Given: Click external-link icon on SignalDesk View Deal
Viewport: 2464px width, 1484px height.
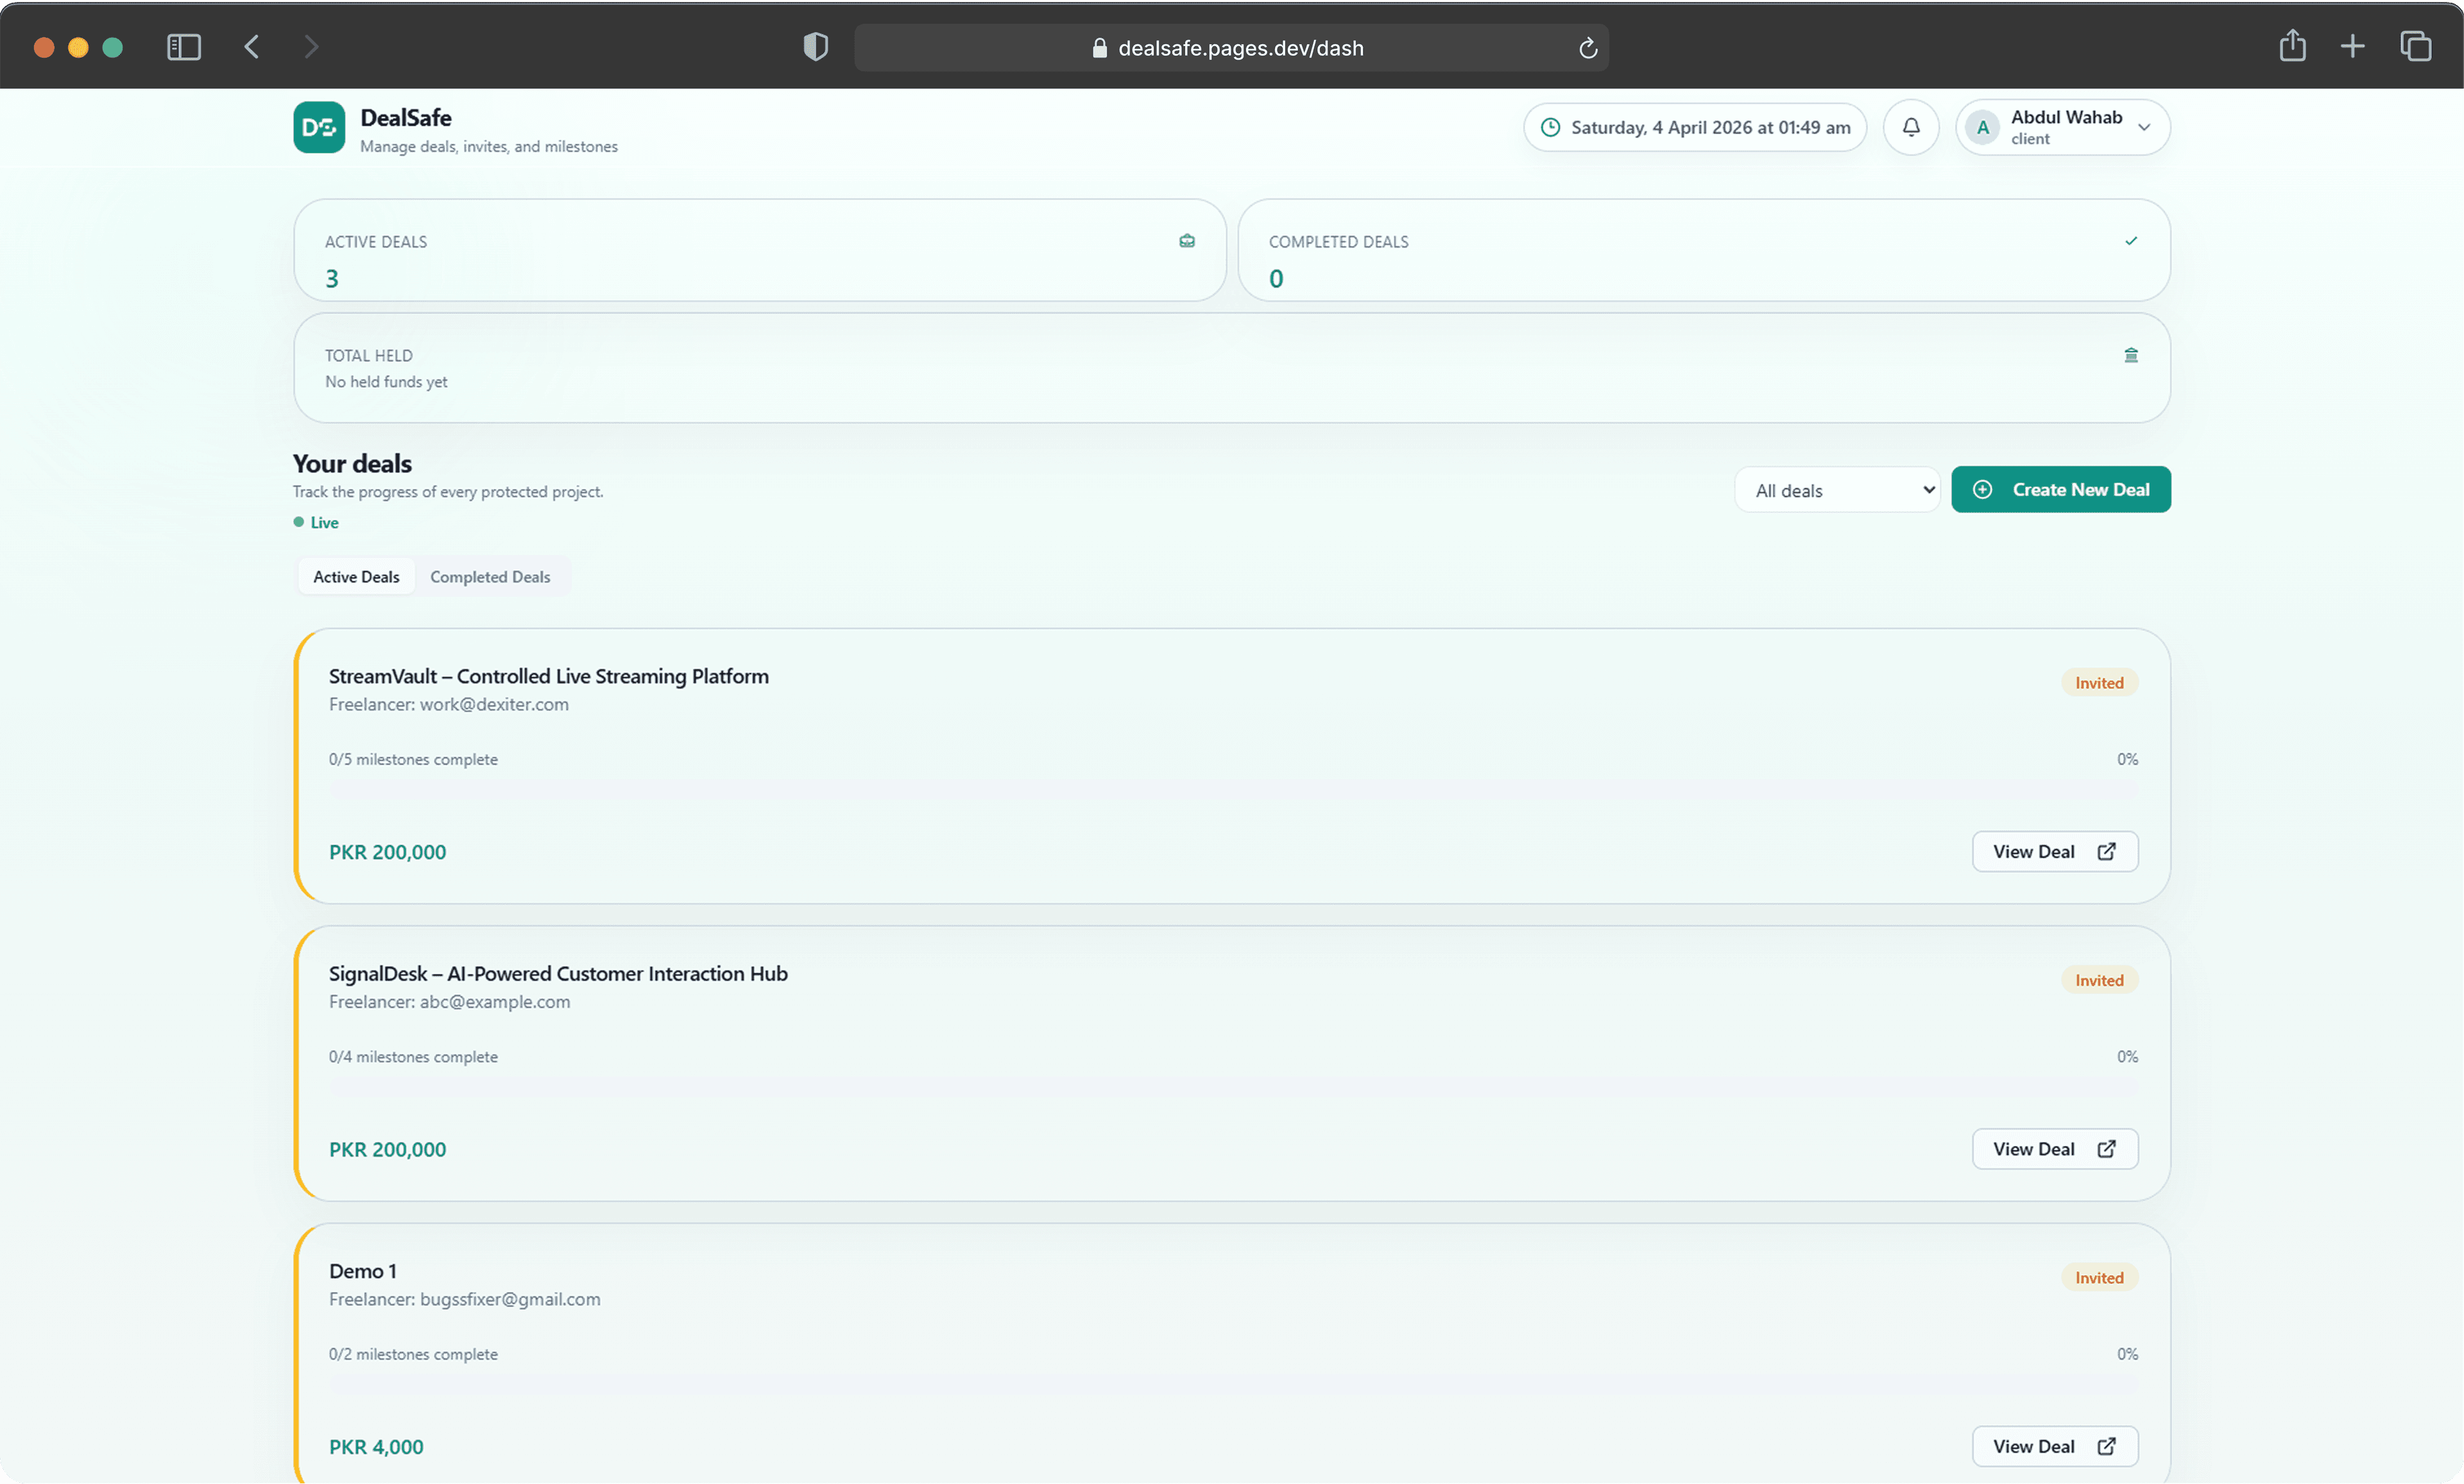Looking at the screenshot, I should click(2106, 1149).
